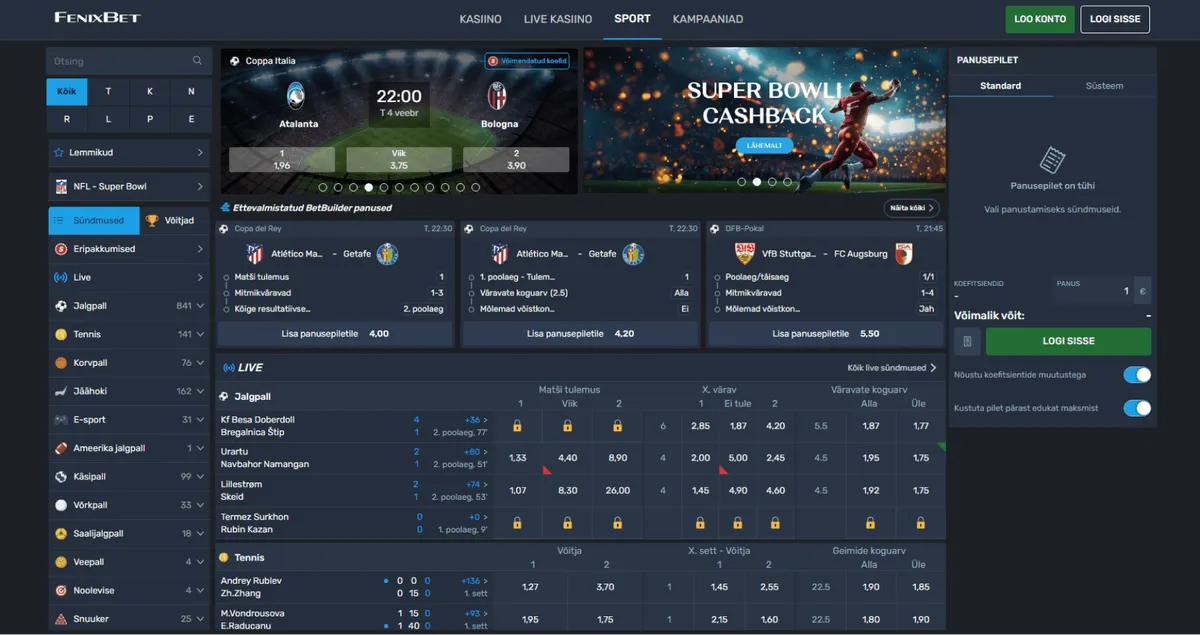Viewport: 1200px width, 635px height.
Task: Select the Jalgpall football icon in sidebar
Action: pos(61,306)
